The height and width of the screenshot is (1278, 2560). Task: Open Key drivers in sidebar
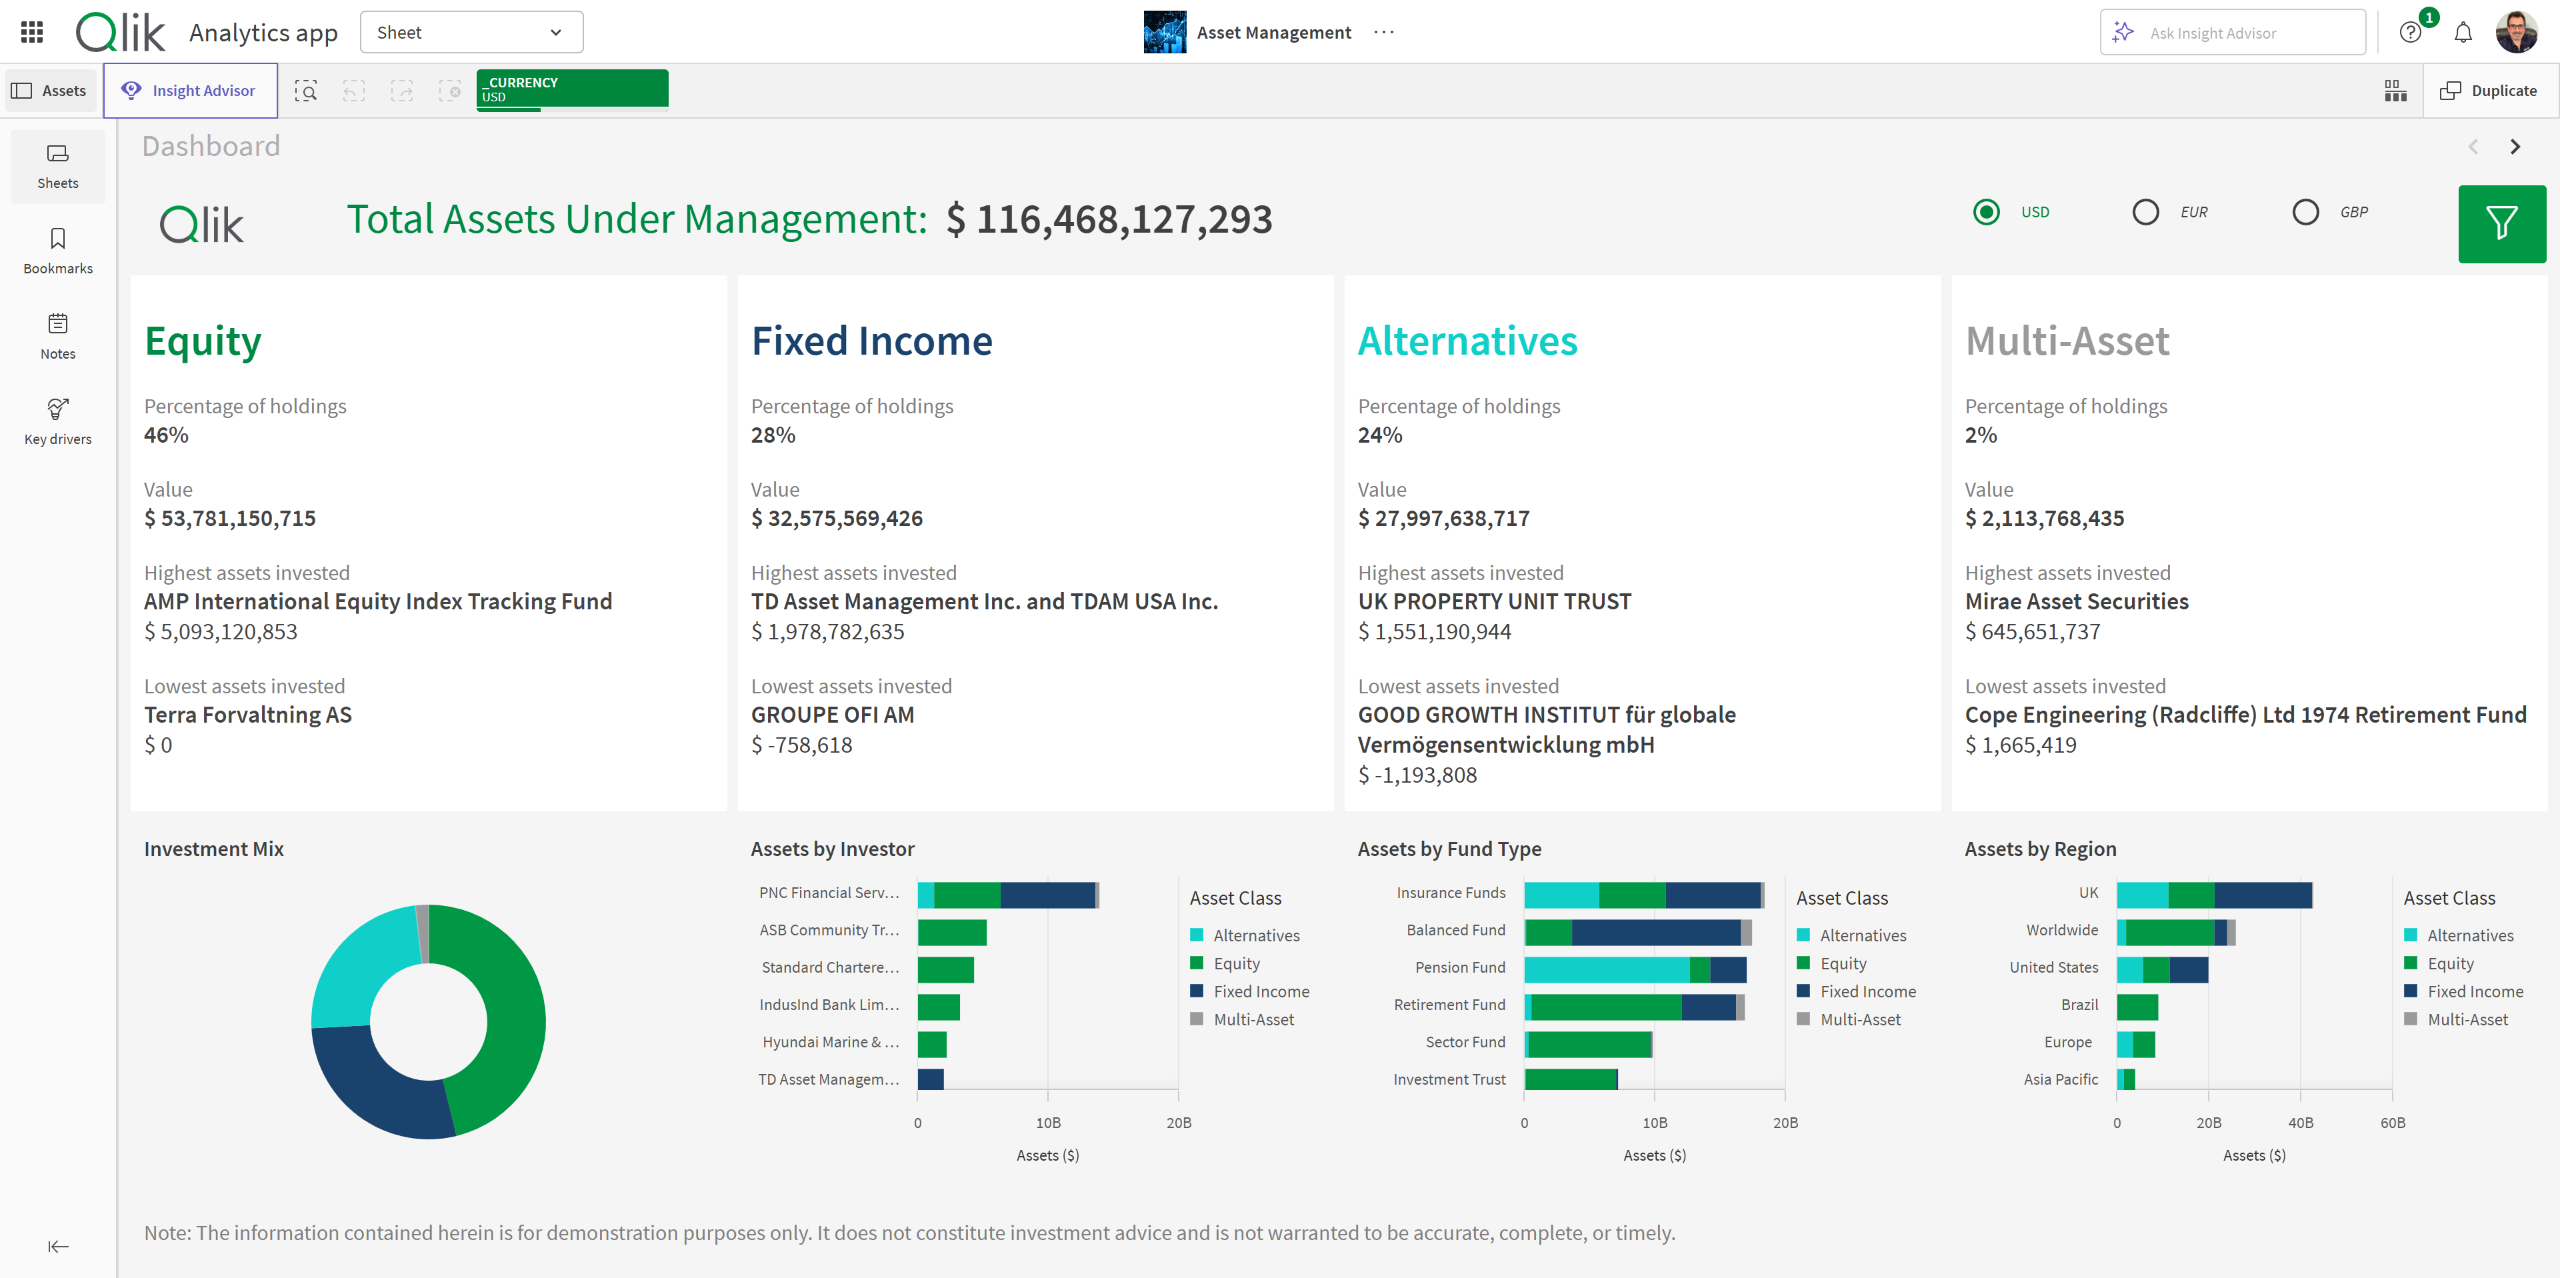(x=58, y=421)
